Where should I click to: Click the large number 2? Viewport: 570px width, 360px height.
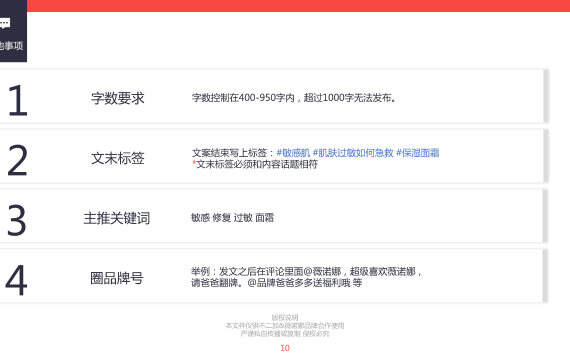(17, 160)
